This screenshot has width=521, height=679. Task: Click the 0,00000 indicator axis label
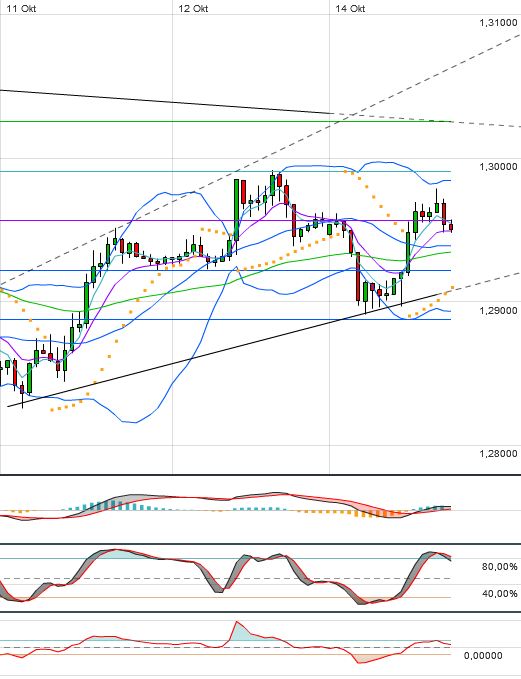483,656
